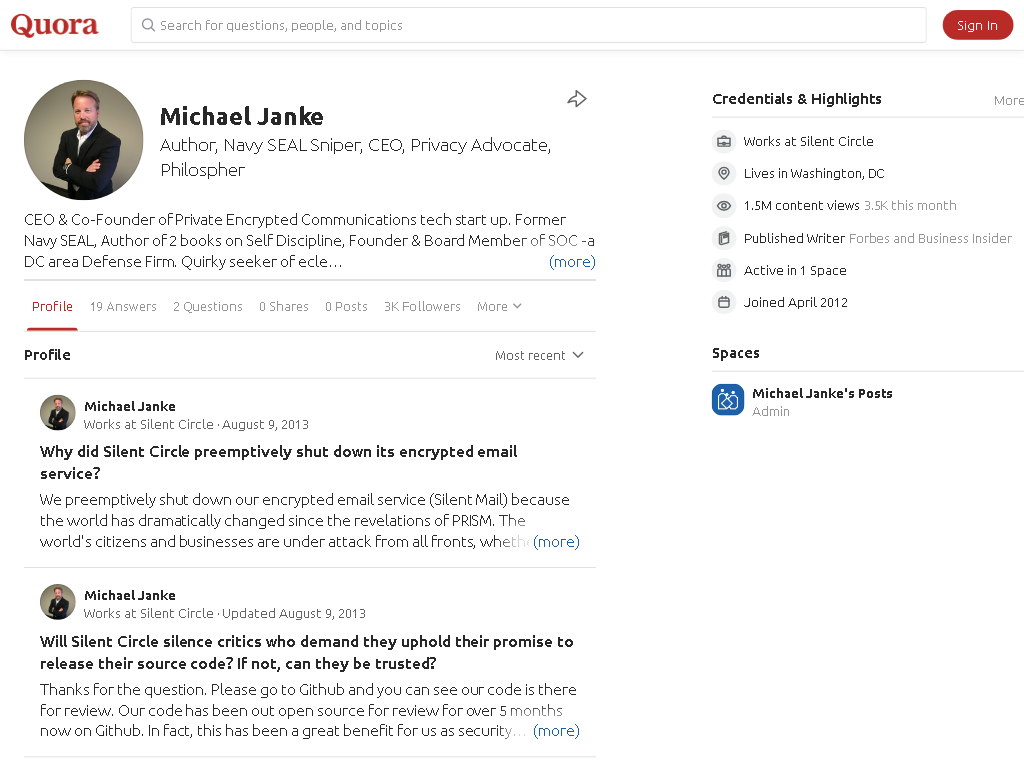Click Active in 1 Space text
Screen dimensions: 1024x768
pyautogui.click(x=795, y=270)
